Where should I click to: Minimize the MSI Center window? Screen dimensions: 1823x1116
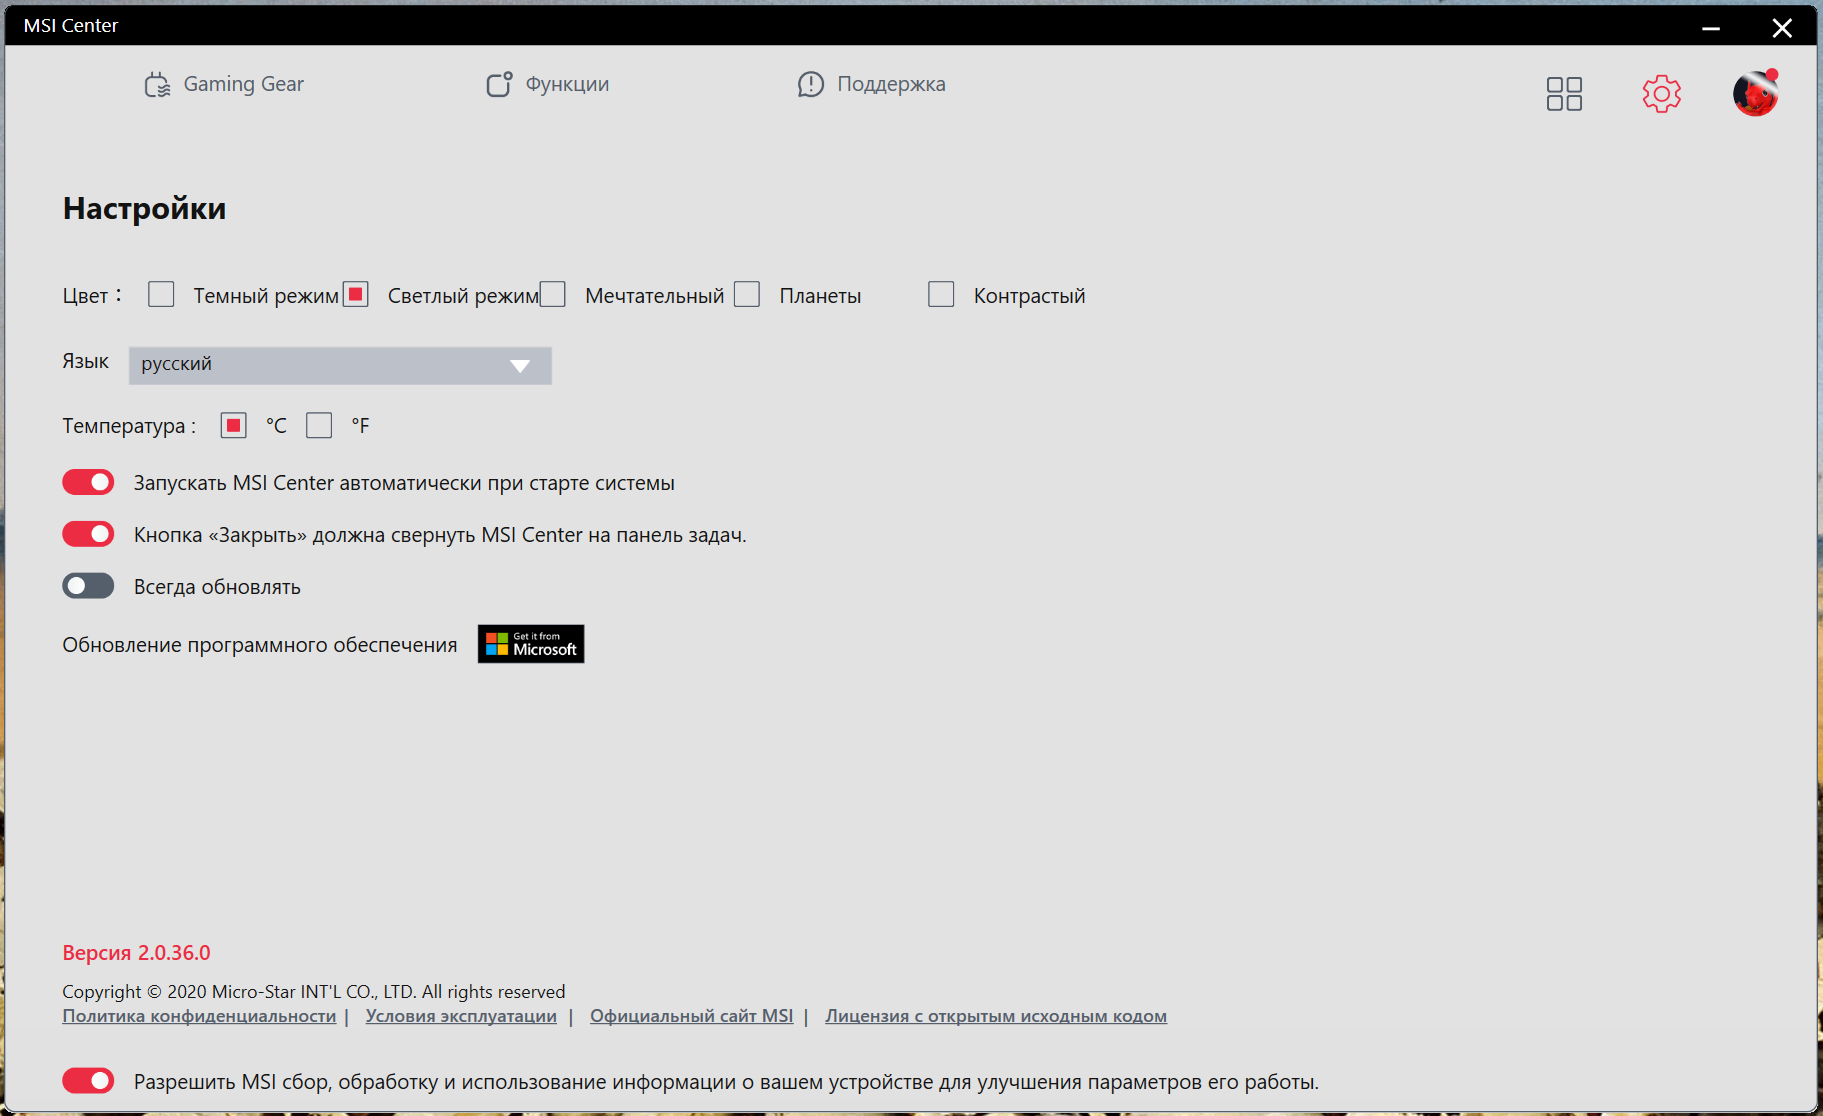(1711, 28)
